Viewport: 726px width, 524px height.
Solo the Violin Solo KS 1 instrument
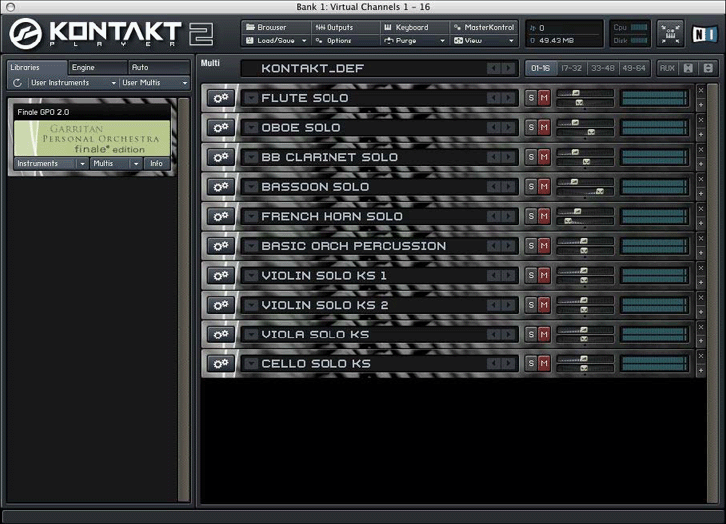click(x=531, y=276)
